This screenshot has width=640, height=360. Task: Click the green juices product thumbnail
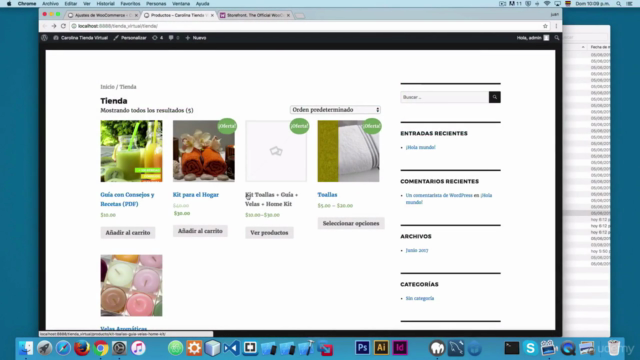pyautogui.click(x=131, y=151)
